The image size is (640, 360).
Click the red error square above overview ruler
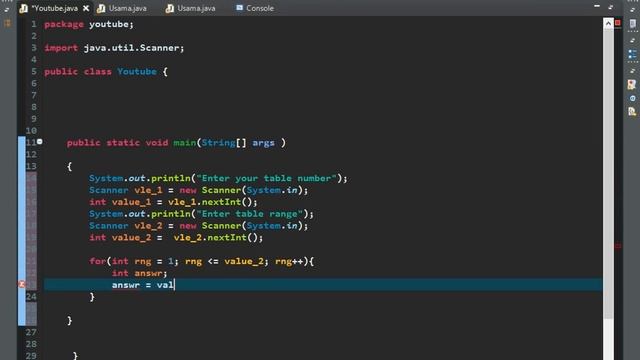coord(618,23)
